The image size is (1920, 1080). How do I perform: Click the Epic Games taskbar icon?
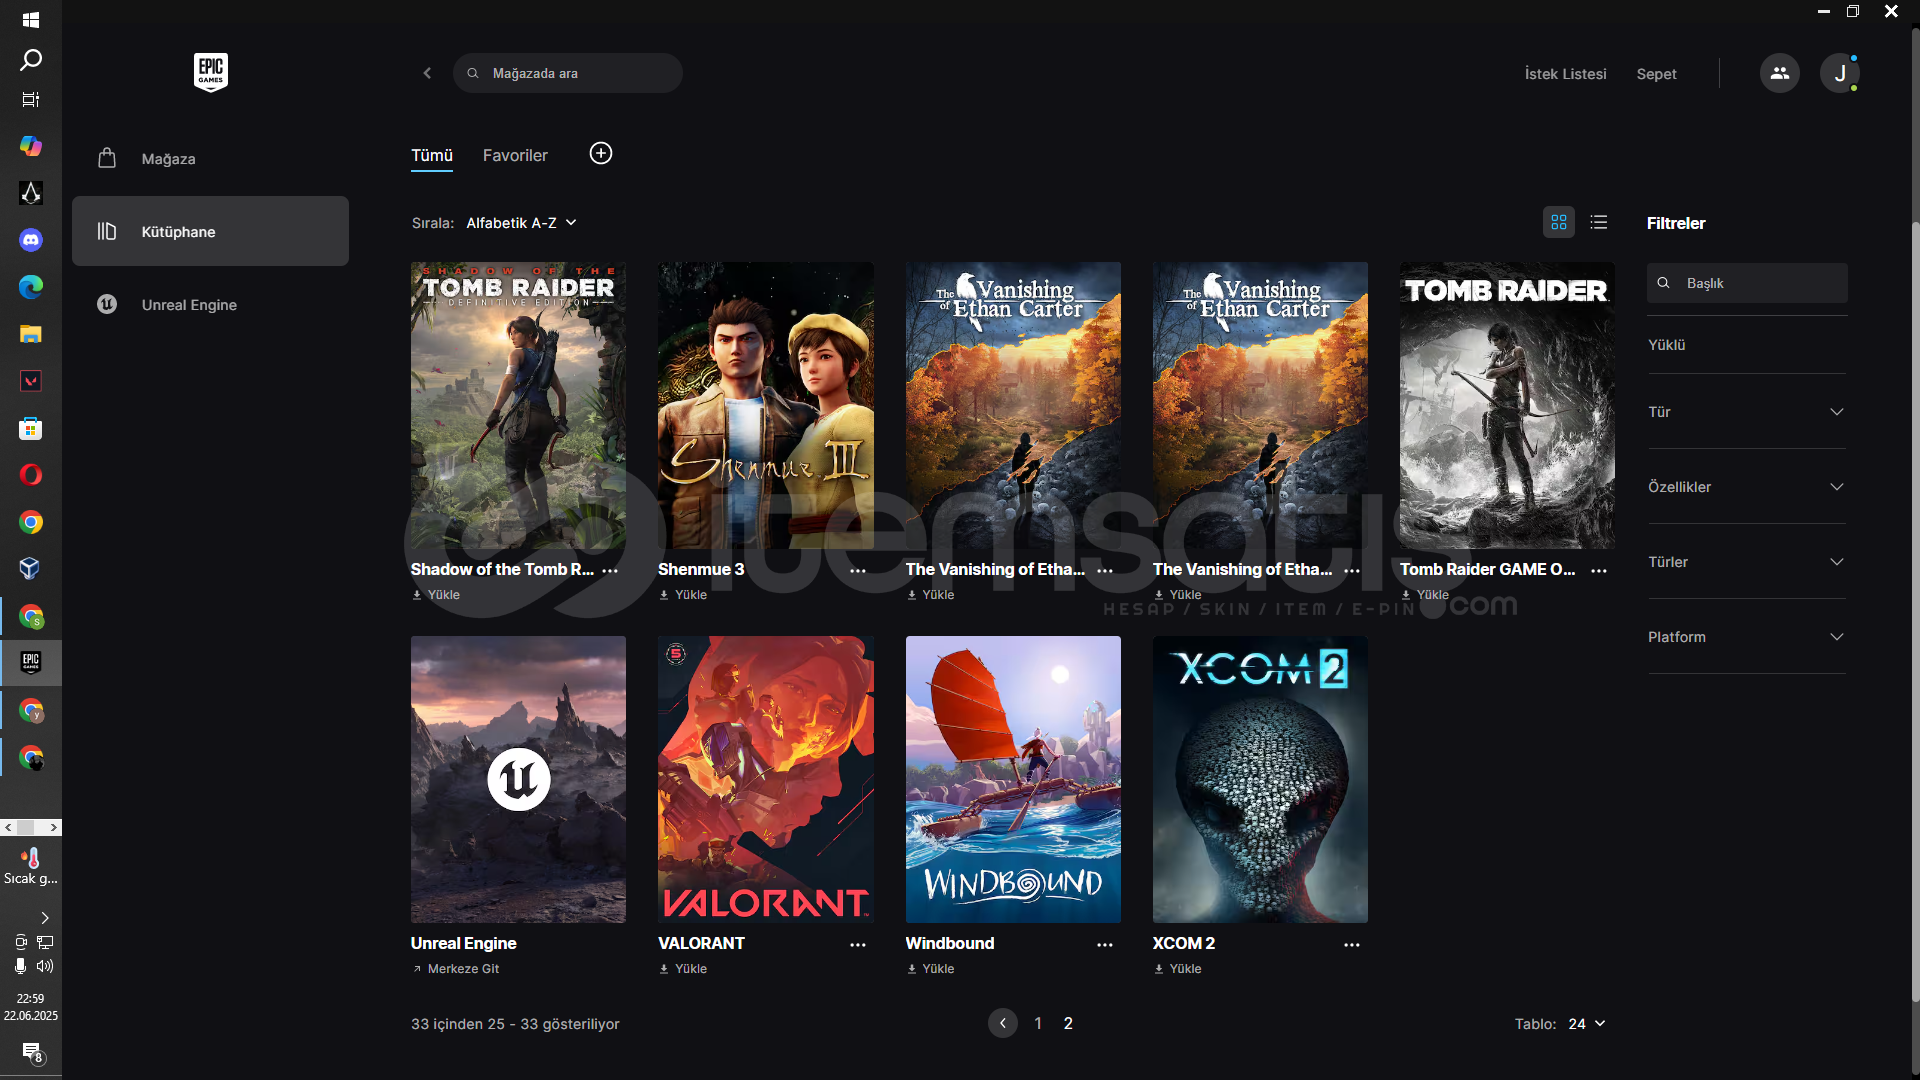tap(31, 662)
